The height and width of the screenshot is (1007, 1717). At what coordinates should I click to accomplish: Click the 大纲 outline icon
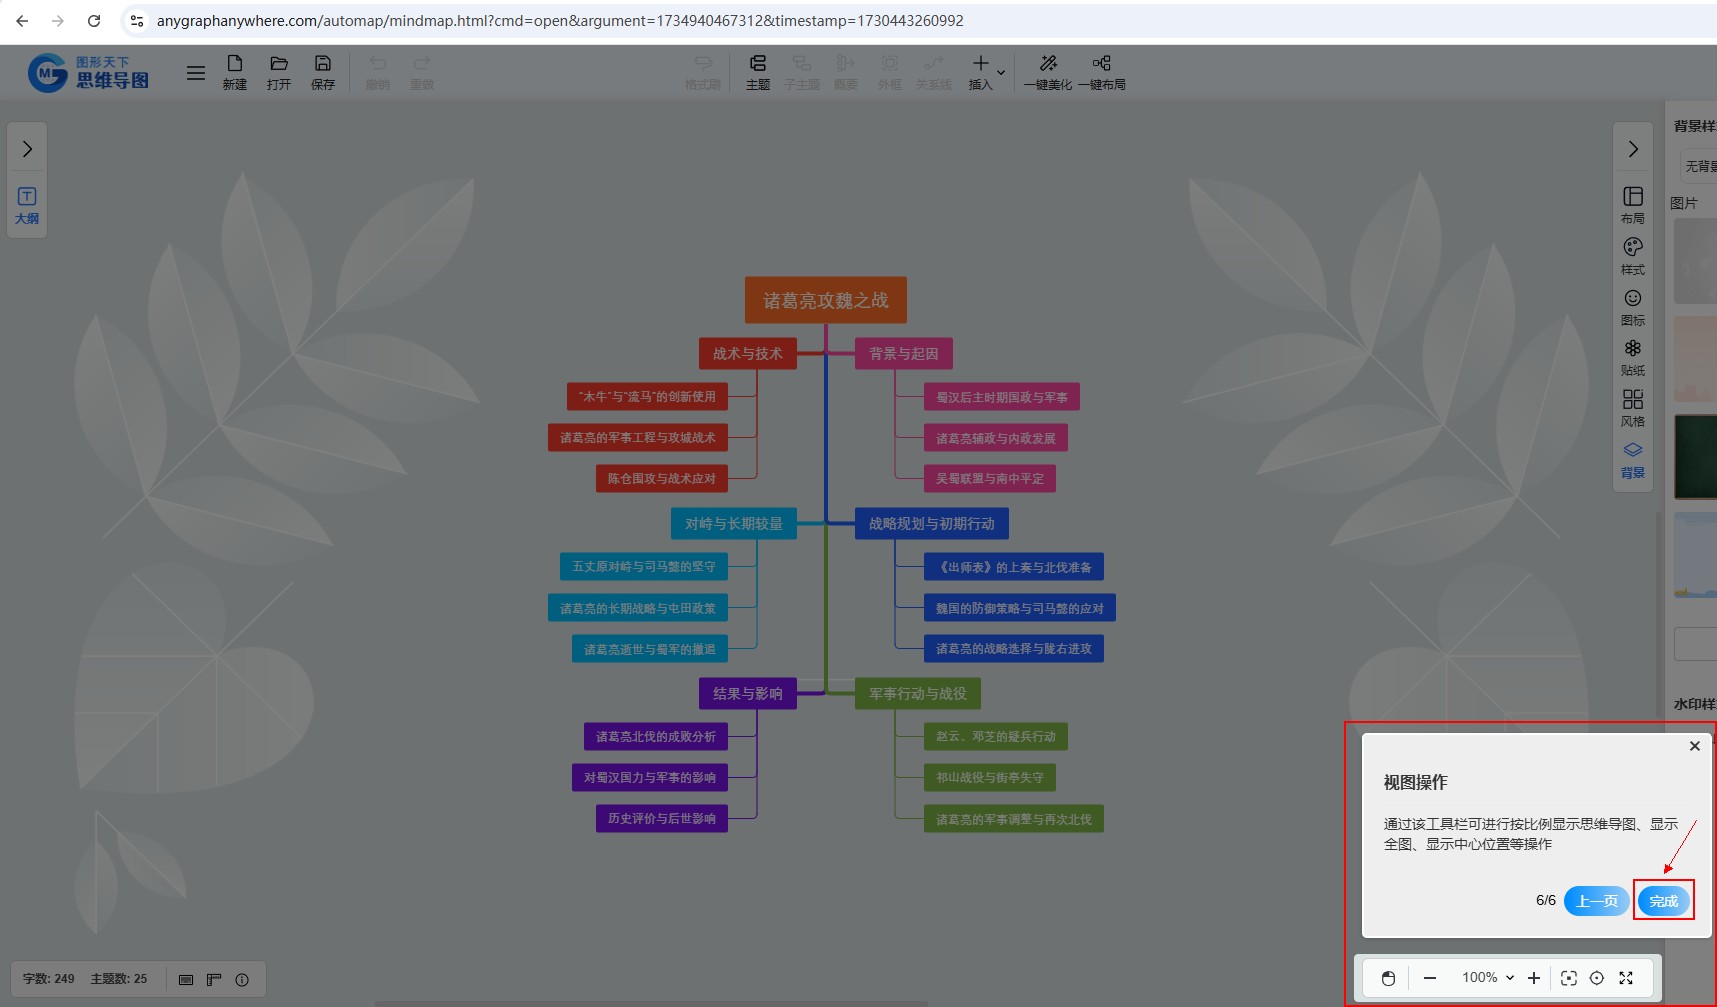coord(27,204)
